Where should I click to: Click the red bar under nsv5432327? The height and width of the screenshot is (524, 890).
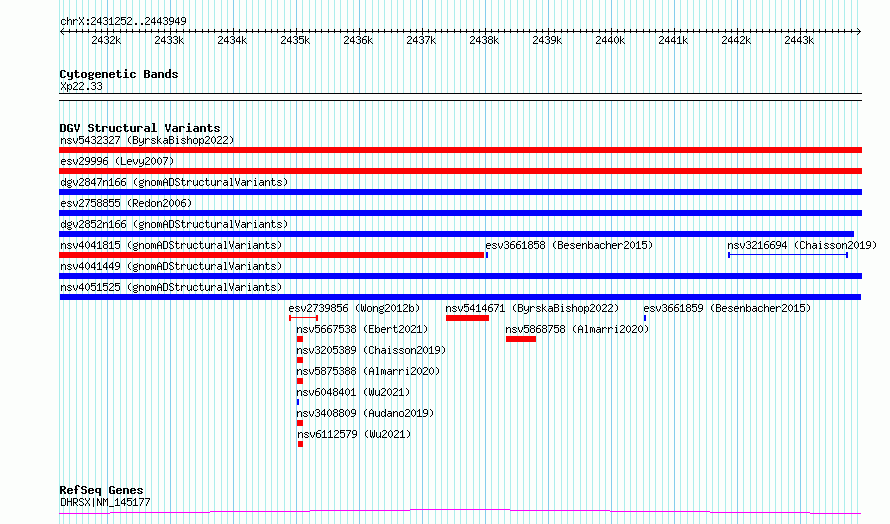point(460,150)
